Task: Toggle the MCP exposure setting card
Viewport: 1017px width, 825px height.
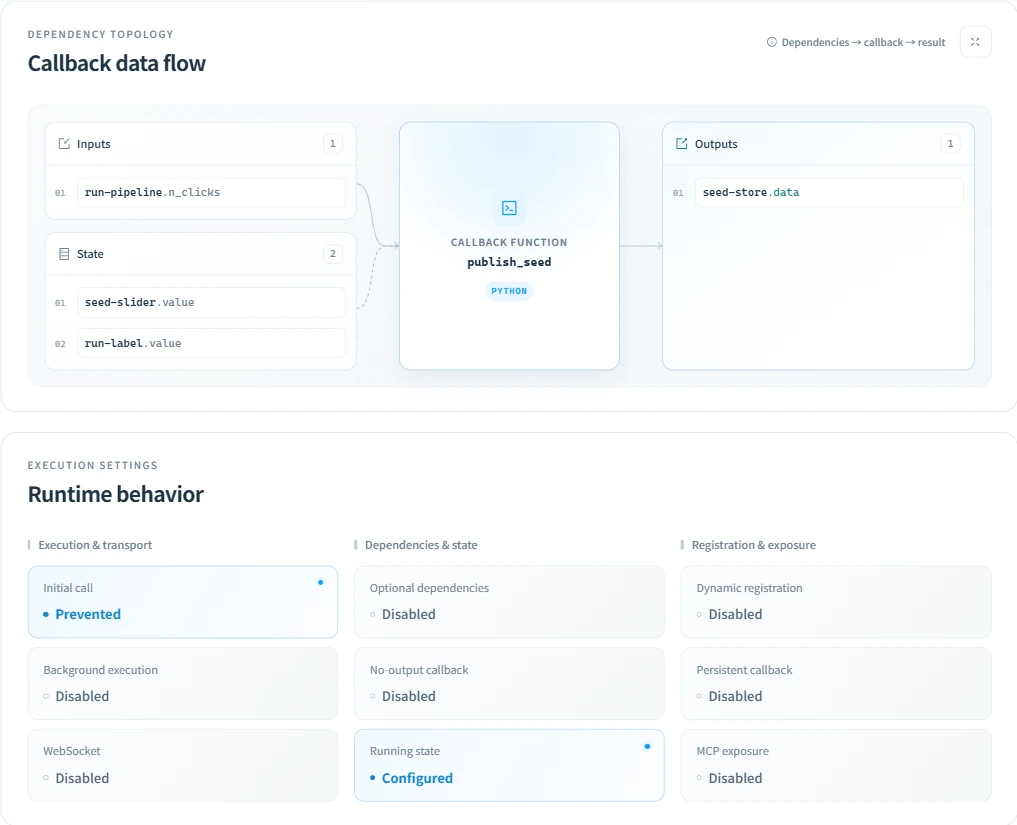Action: [836, 765]
